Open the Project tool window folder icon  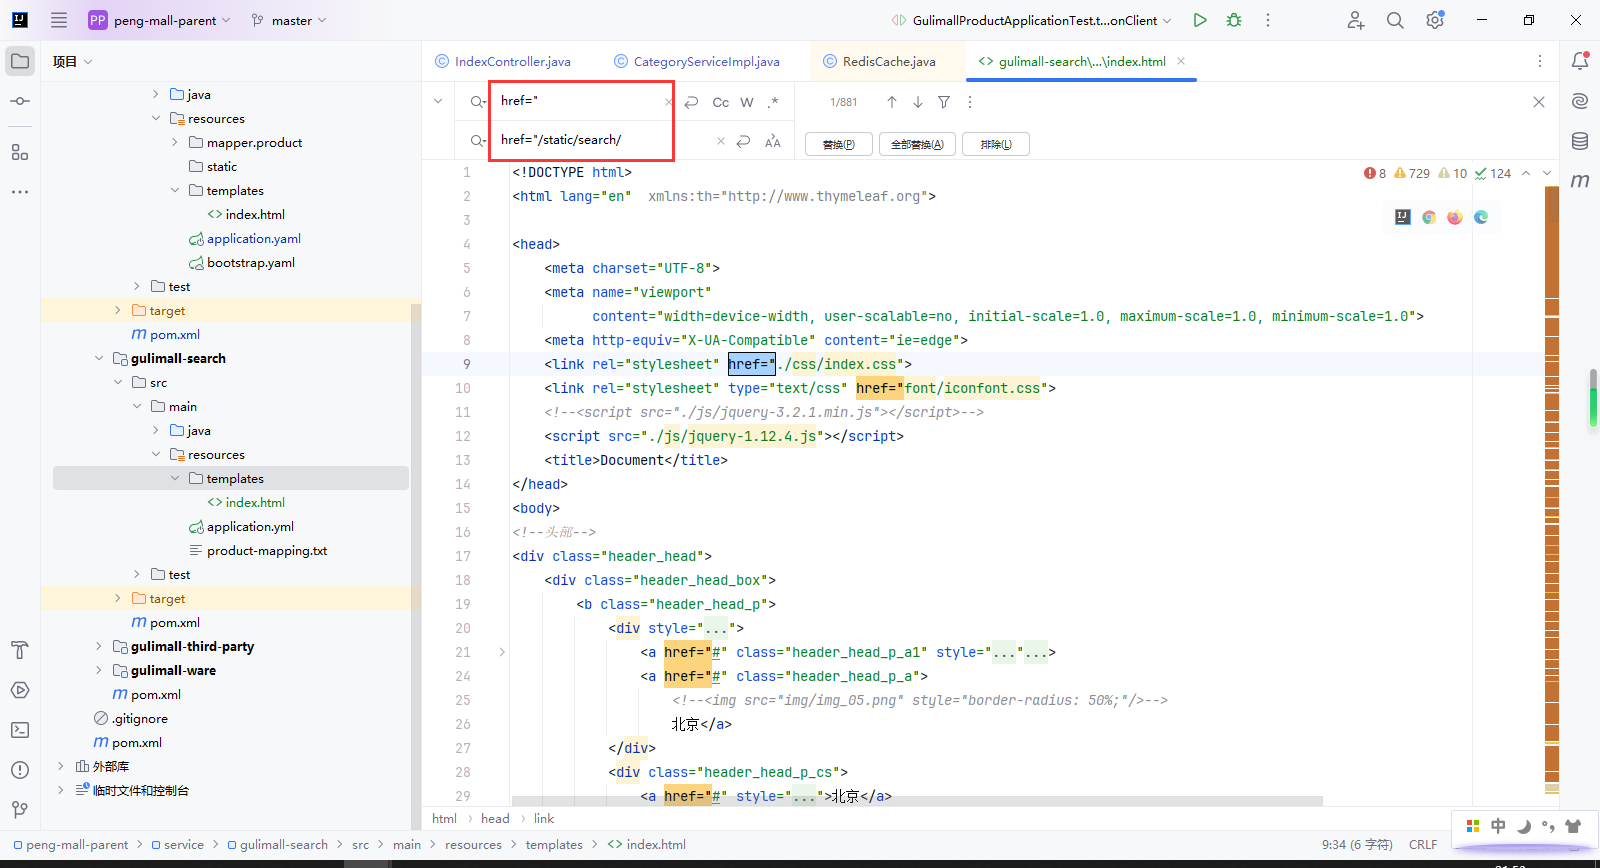coord(20,61)
